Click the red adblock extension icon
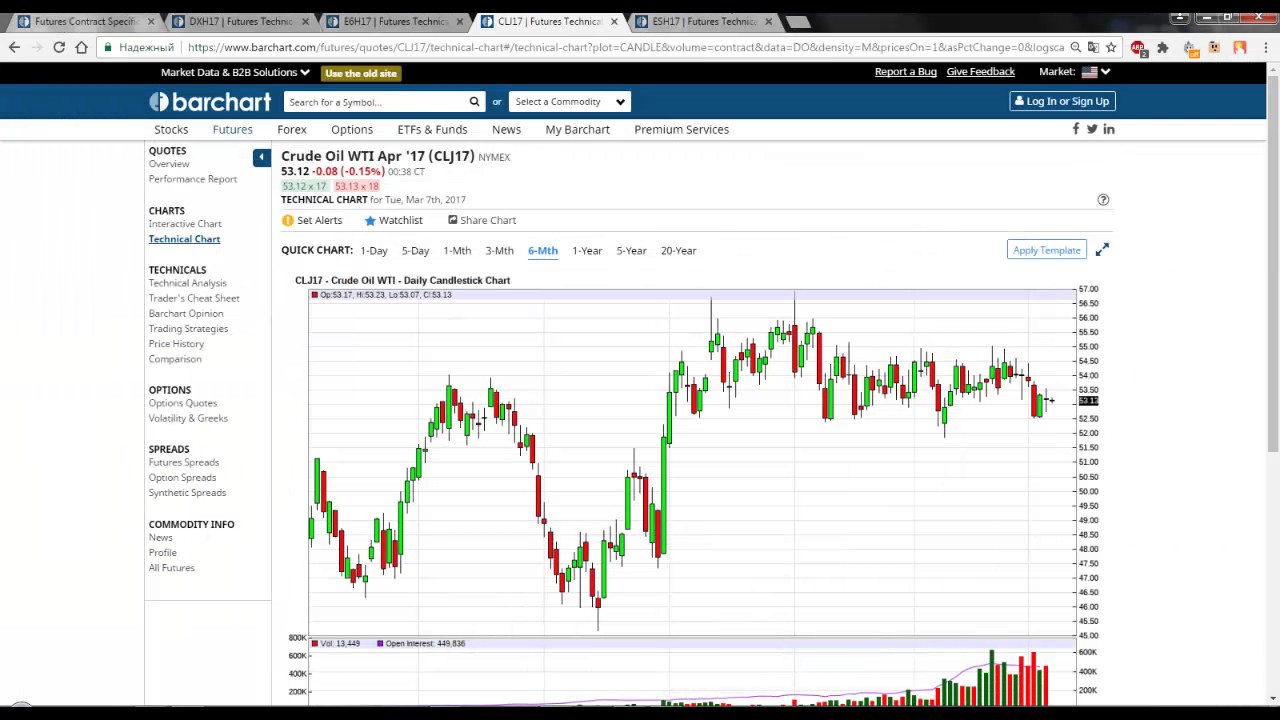The image size is (1280, 720). click(1138, 47)
